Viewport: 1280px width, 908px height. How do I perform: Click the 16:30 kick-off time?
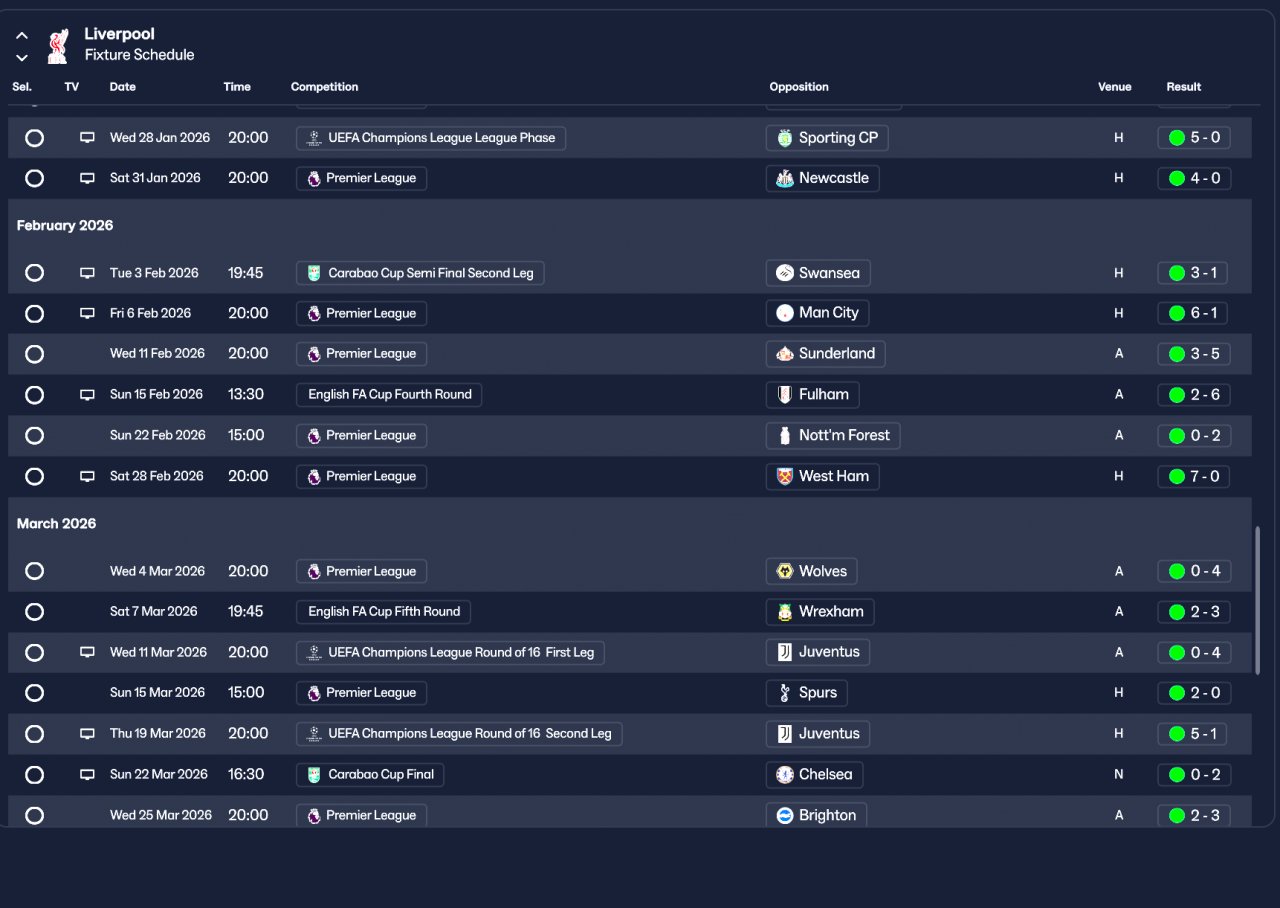pos(246,774)
